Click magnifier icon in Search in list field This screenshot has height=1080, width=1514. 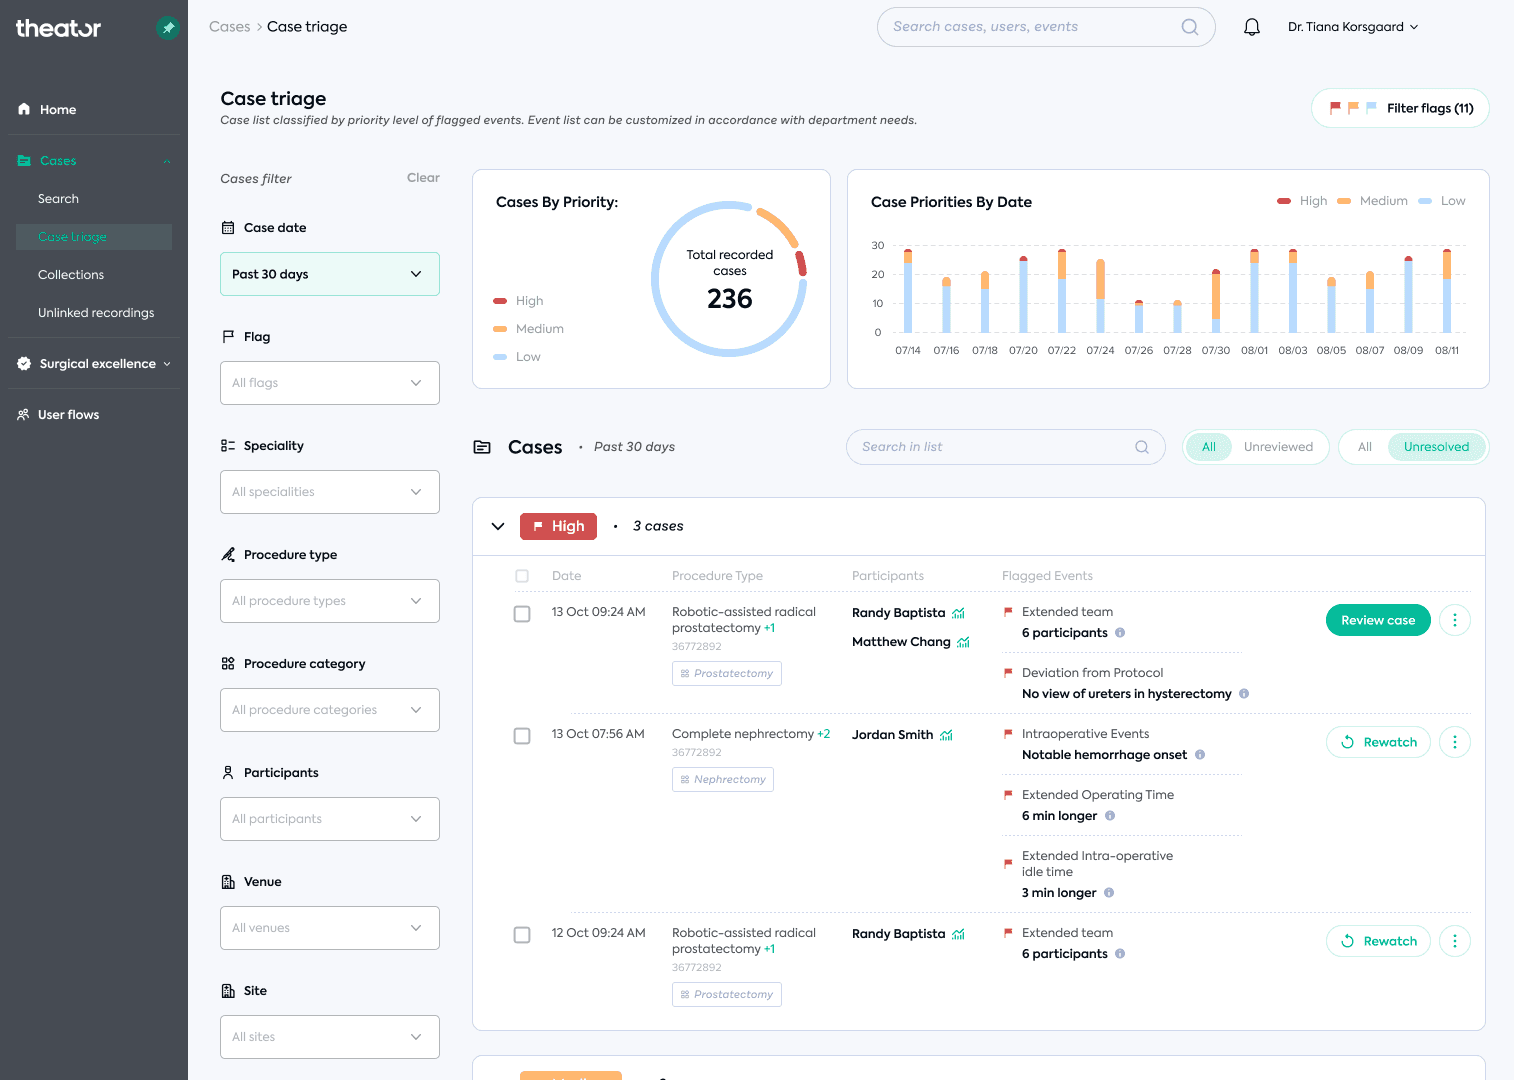[x=1142, y=447]
